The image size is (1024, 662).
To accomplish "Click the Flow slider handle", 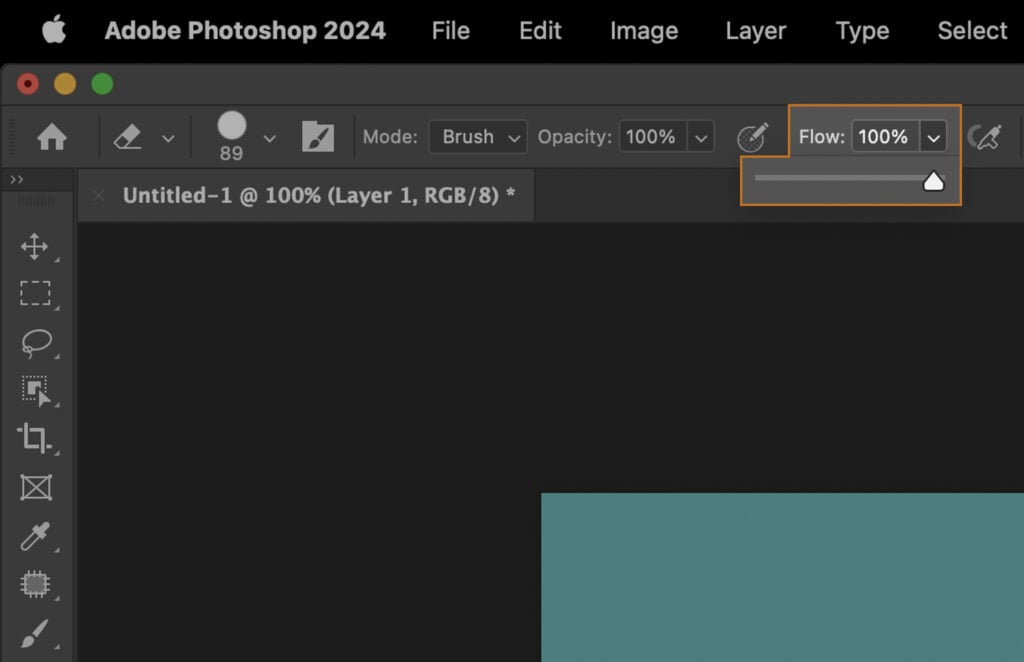I will pyautogui.click(x=934, y=181).
